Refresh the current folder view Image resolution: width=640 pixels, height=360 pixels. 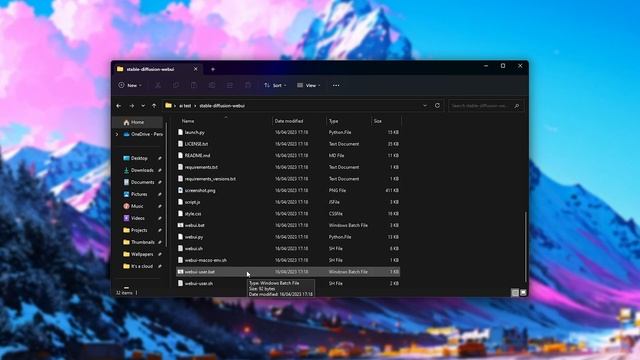(437, 105)
